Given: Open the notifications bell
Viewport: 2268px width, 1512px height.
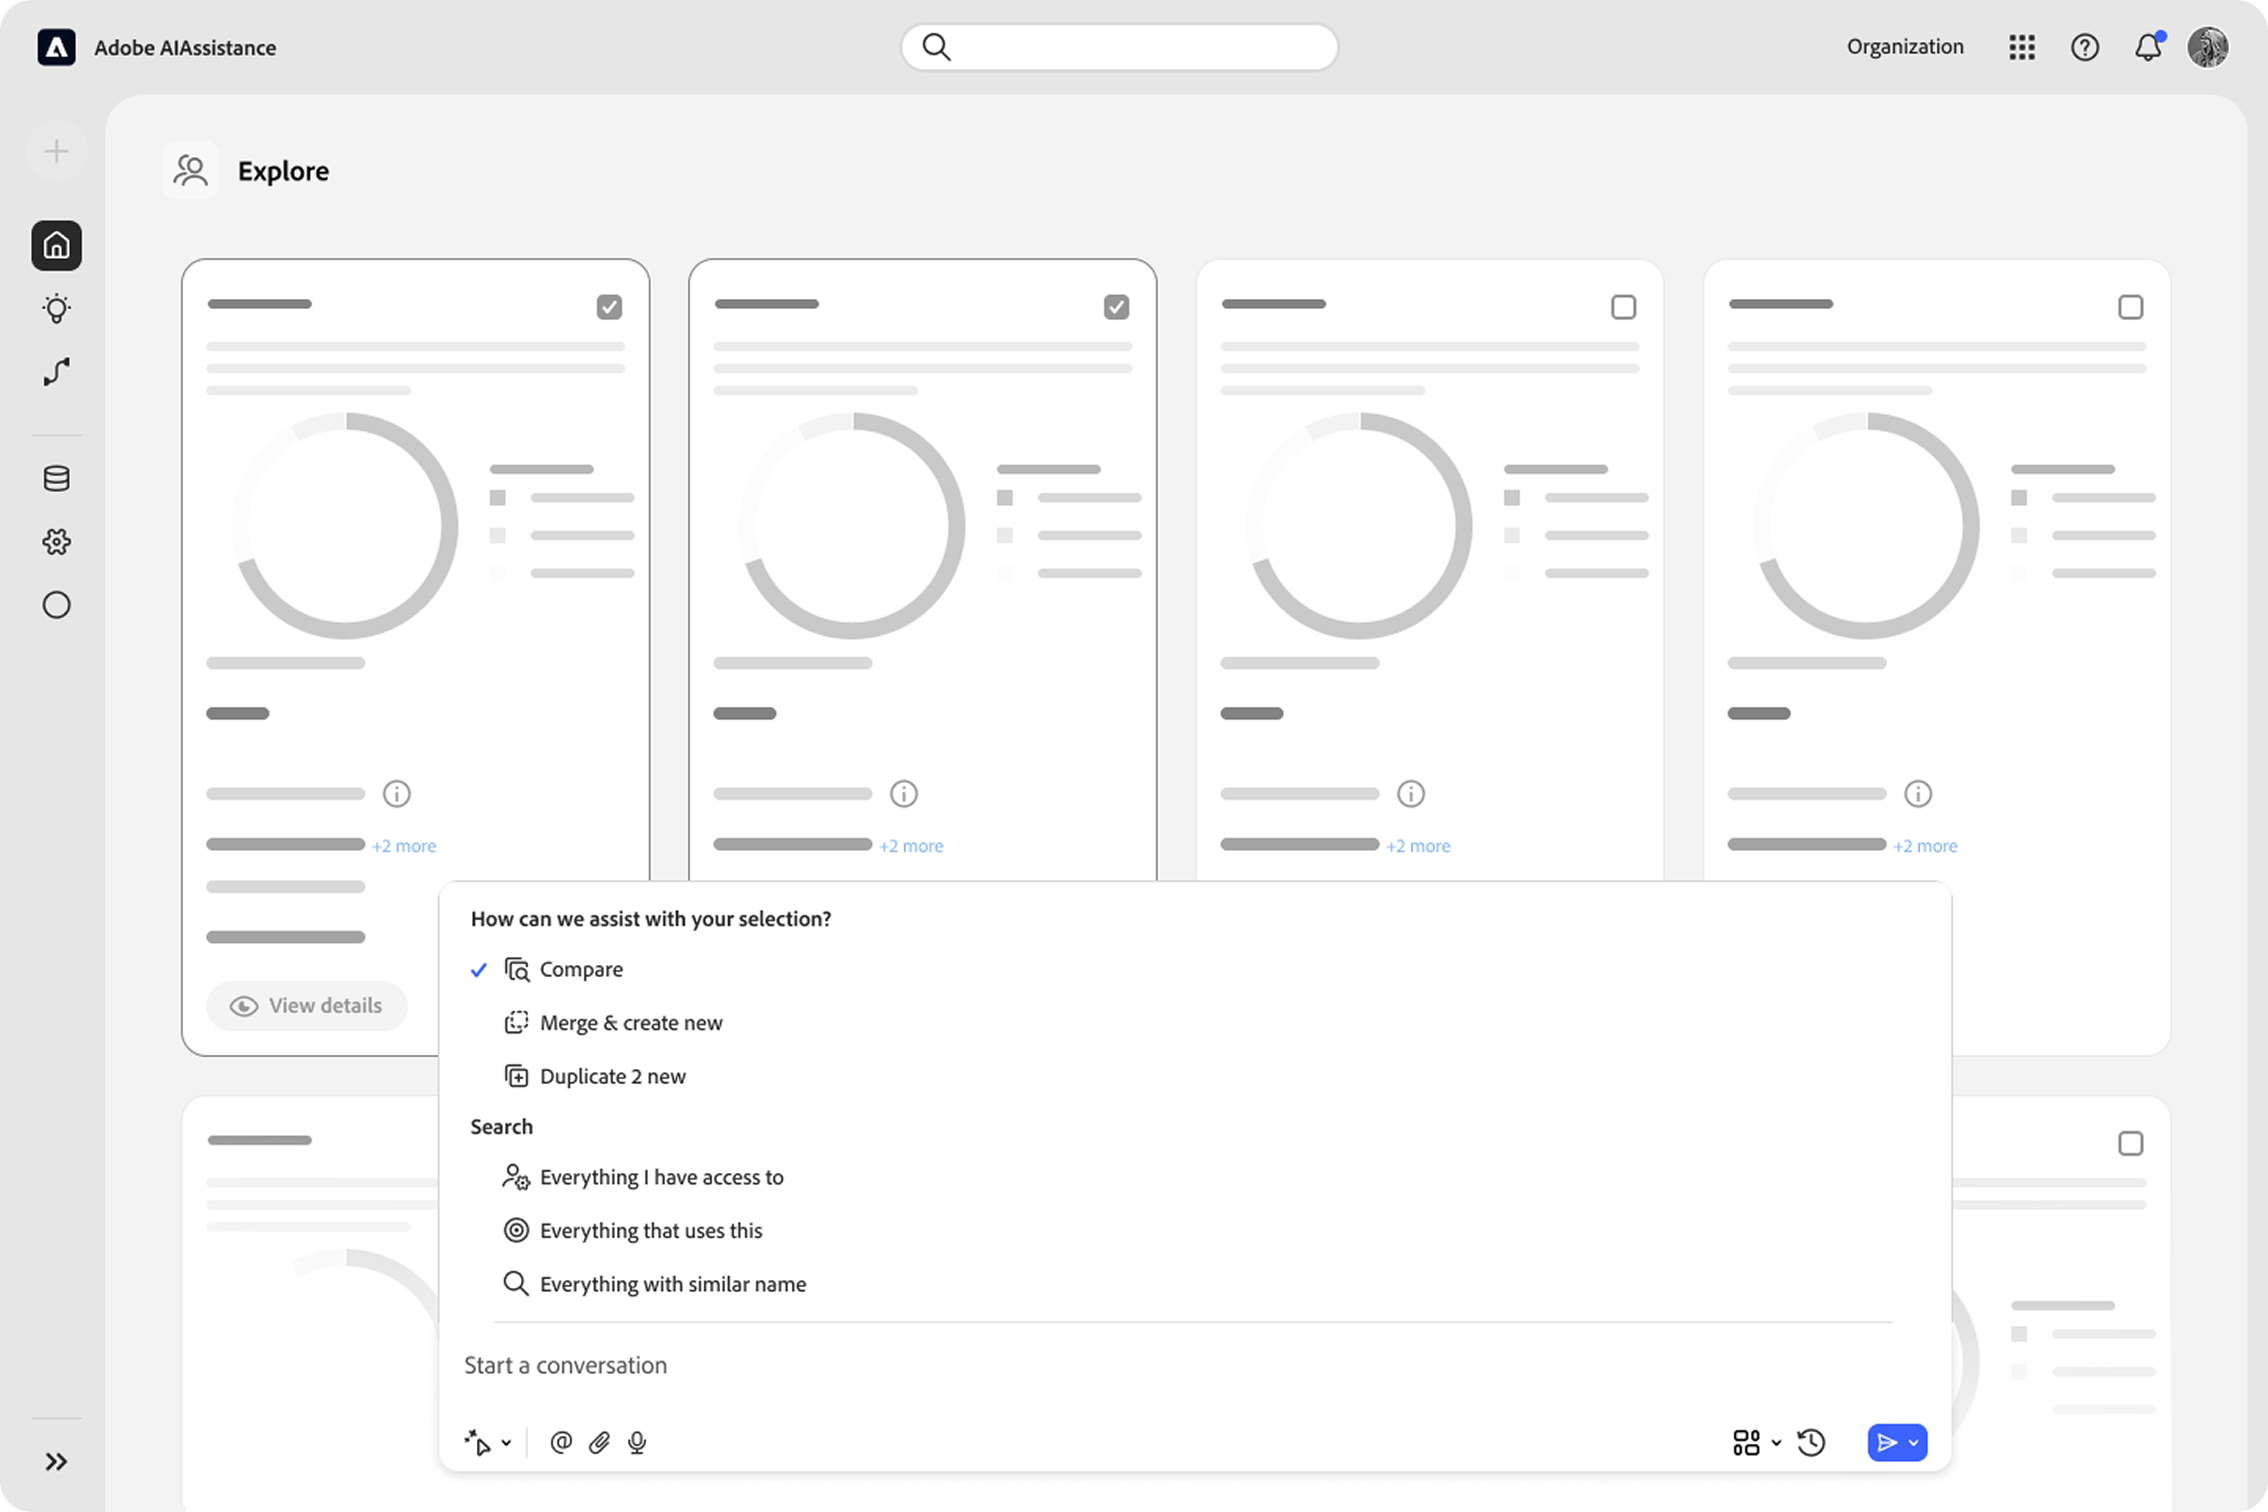Looking at the screenshot, I should click(x=2147, y=47).
